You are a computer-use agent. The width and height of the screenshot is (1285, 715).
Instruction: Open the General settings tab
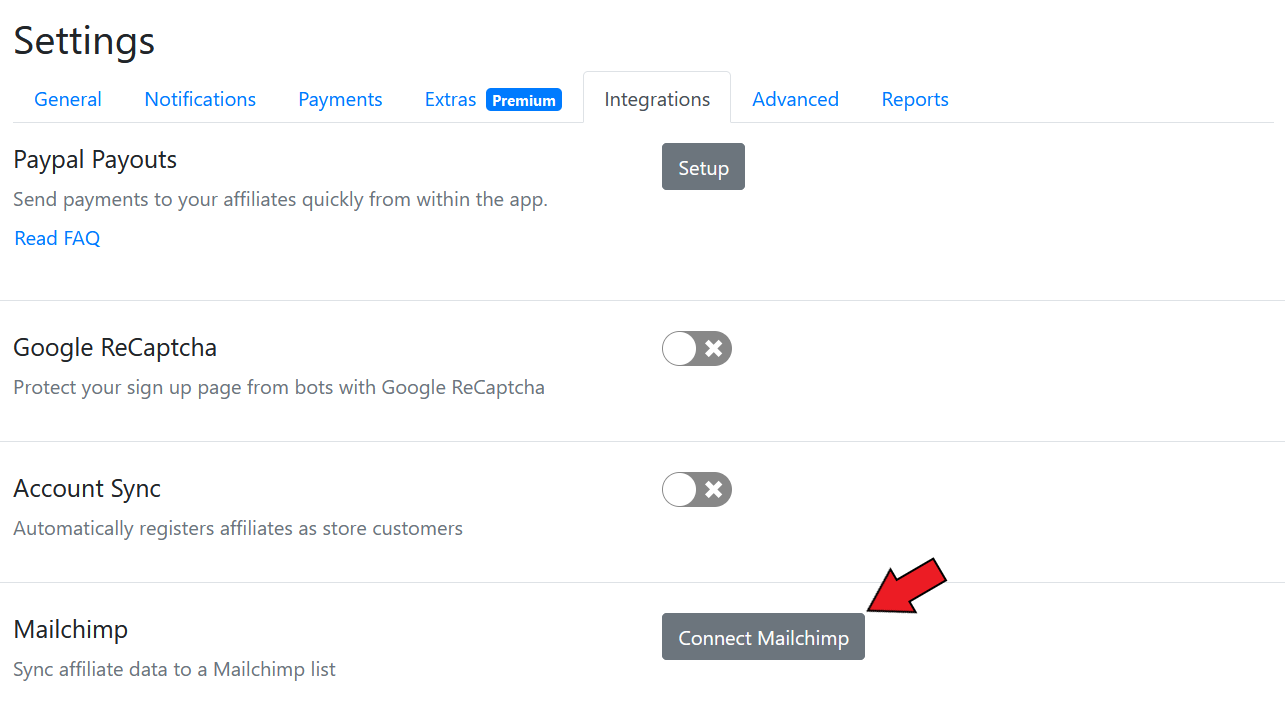68,99
